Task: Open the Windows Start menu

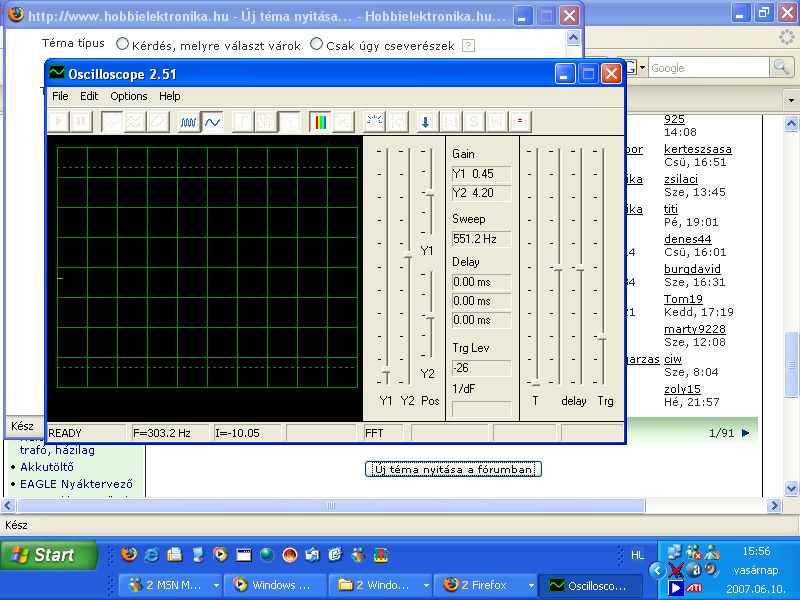Action: pyautogui.click(x=48, y=555)
